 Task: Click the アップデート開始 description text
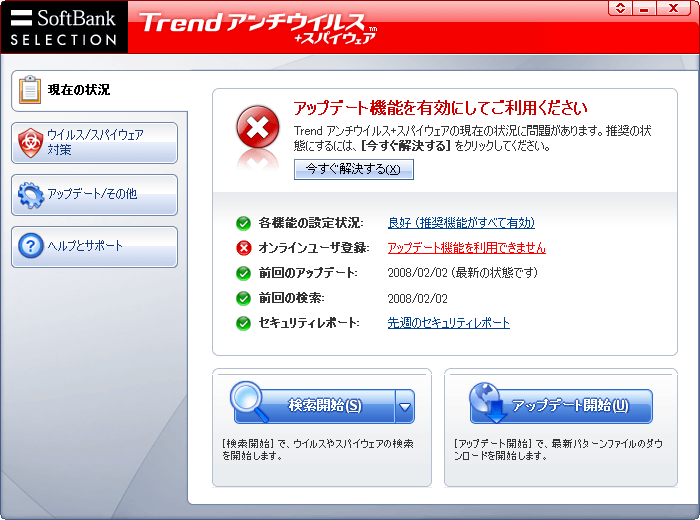pyautogui.click(x=558, y=450)
